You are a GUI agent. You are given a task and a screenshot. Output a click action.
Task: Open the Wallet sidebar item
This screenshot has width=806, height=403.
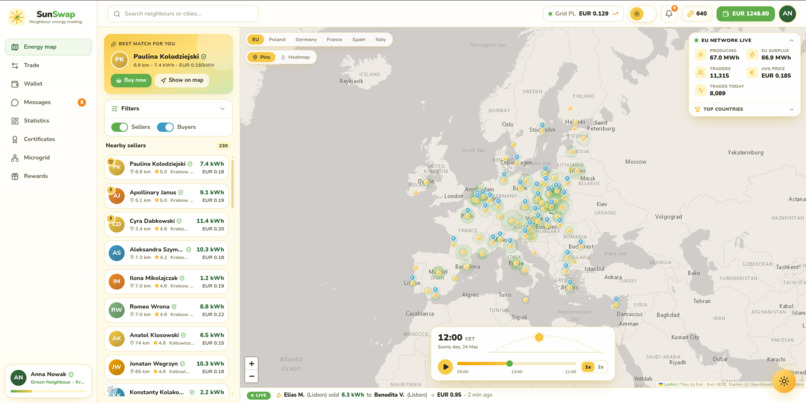[48, 84]
